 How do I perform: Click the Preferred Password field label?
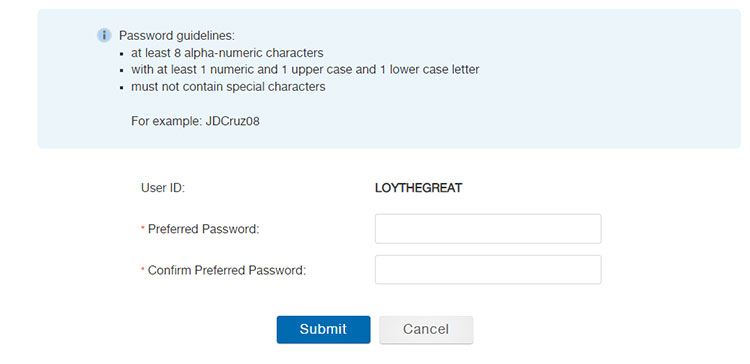pyautogui.click(x=203, y=230)
